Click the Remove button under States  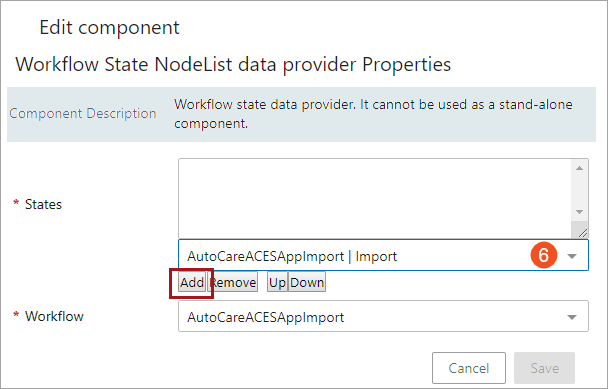click(x=233, y=282)
